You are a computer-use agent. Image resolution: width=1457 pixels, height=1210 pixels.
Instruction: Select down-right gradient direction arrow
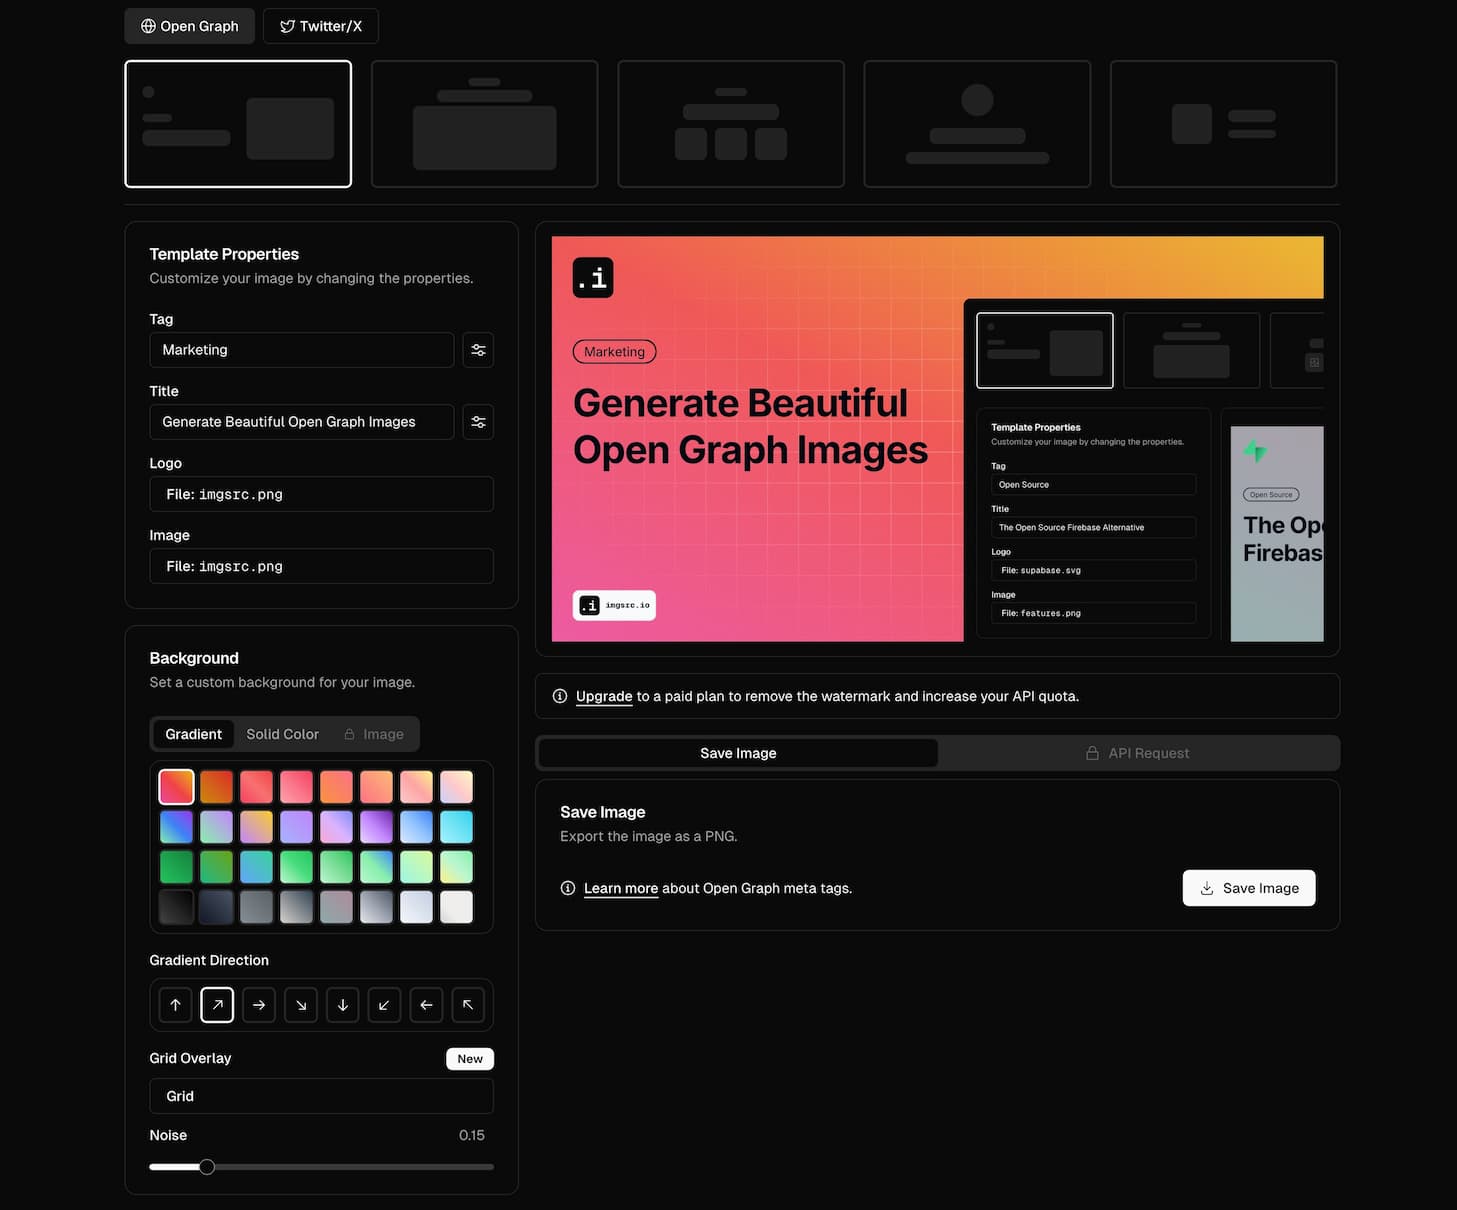[301, 1005]
